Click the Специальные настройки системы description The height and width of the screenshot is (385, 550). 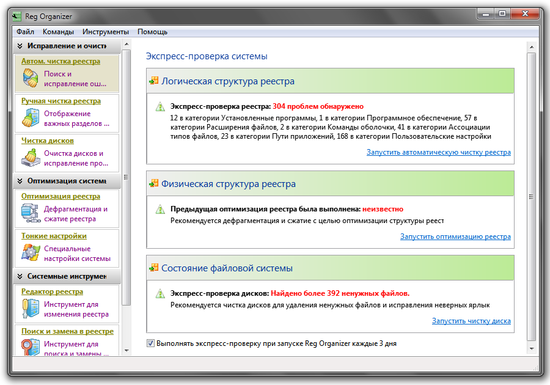[77, 253]
